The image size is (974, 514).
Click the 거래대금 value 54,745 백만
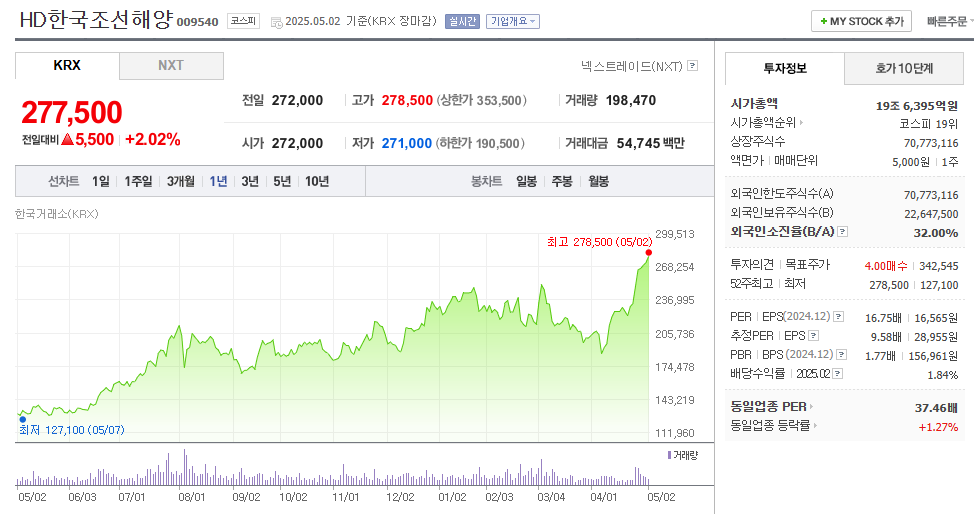[650, 144]
